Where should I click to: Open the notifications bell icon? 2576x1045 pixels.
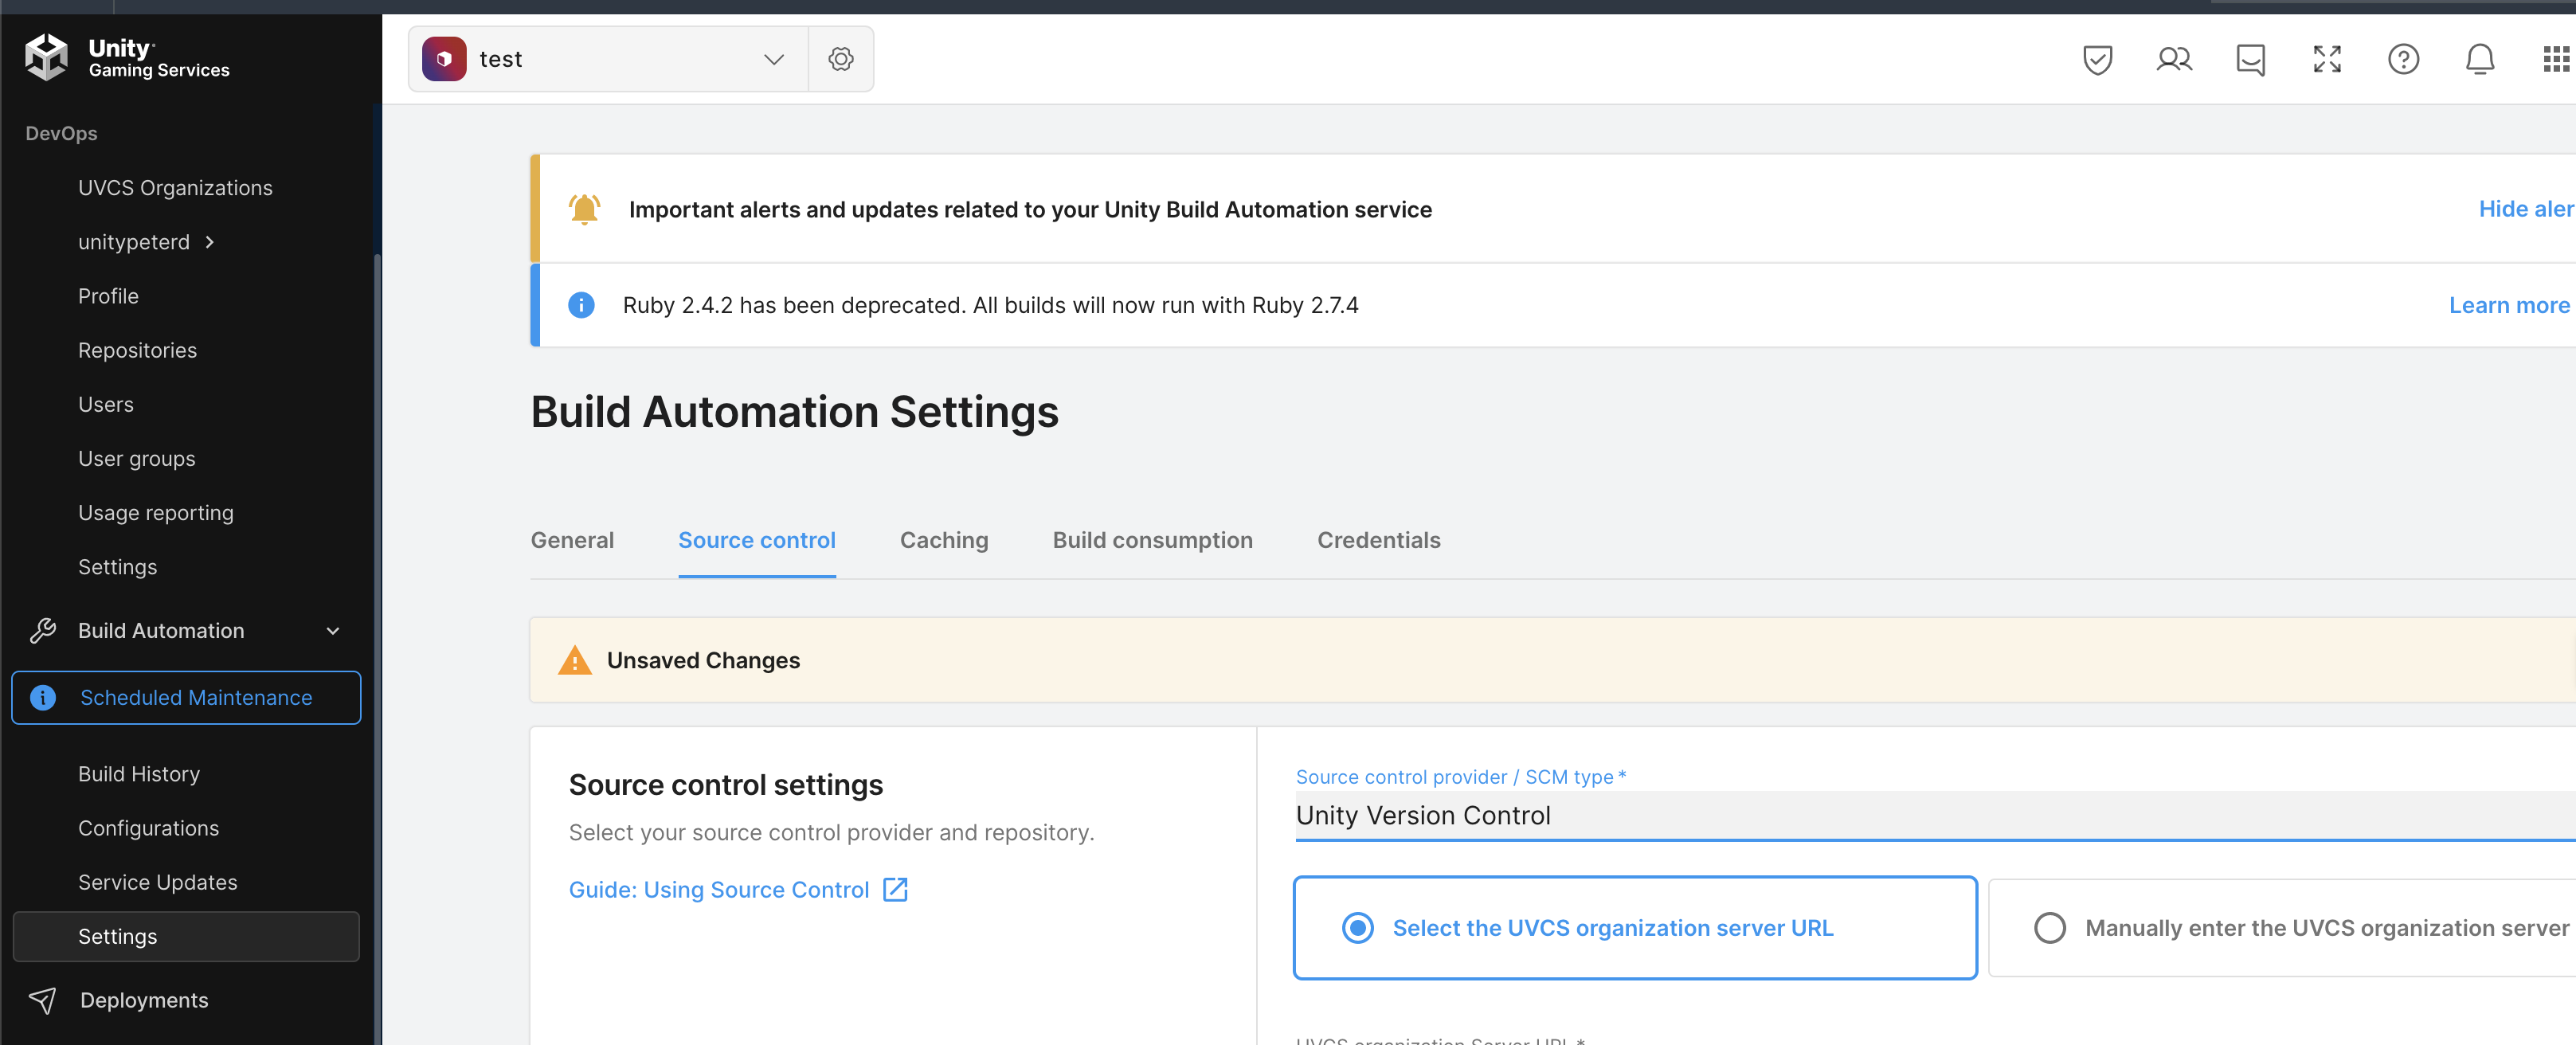coord(2479,59)
